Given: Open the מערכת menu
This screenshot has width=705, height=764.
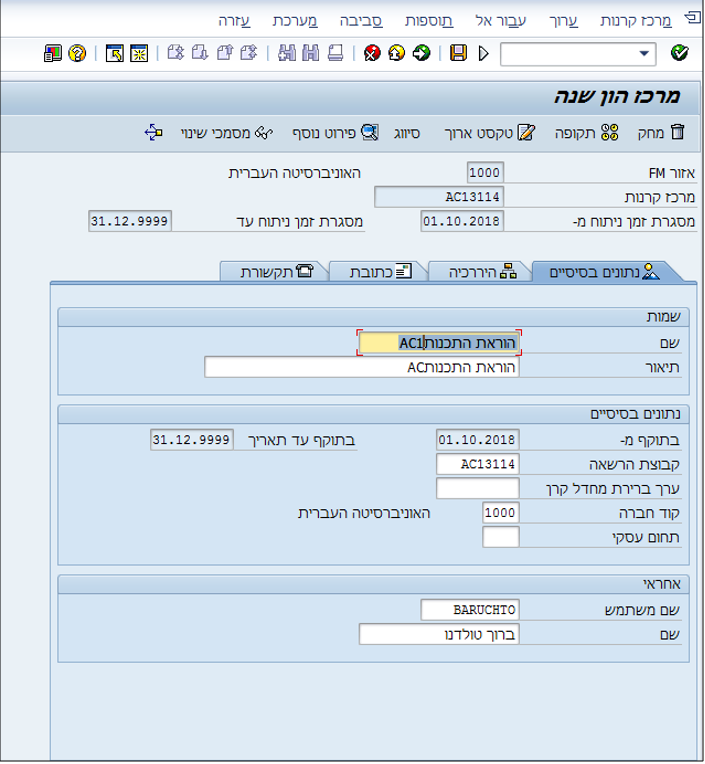Looking at the screenshot, I should (x=295, y=21).
